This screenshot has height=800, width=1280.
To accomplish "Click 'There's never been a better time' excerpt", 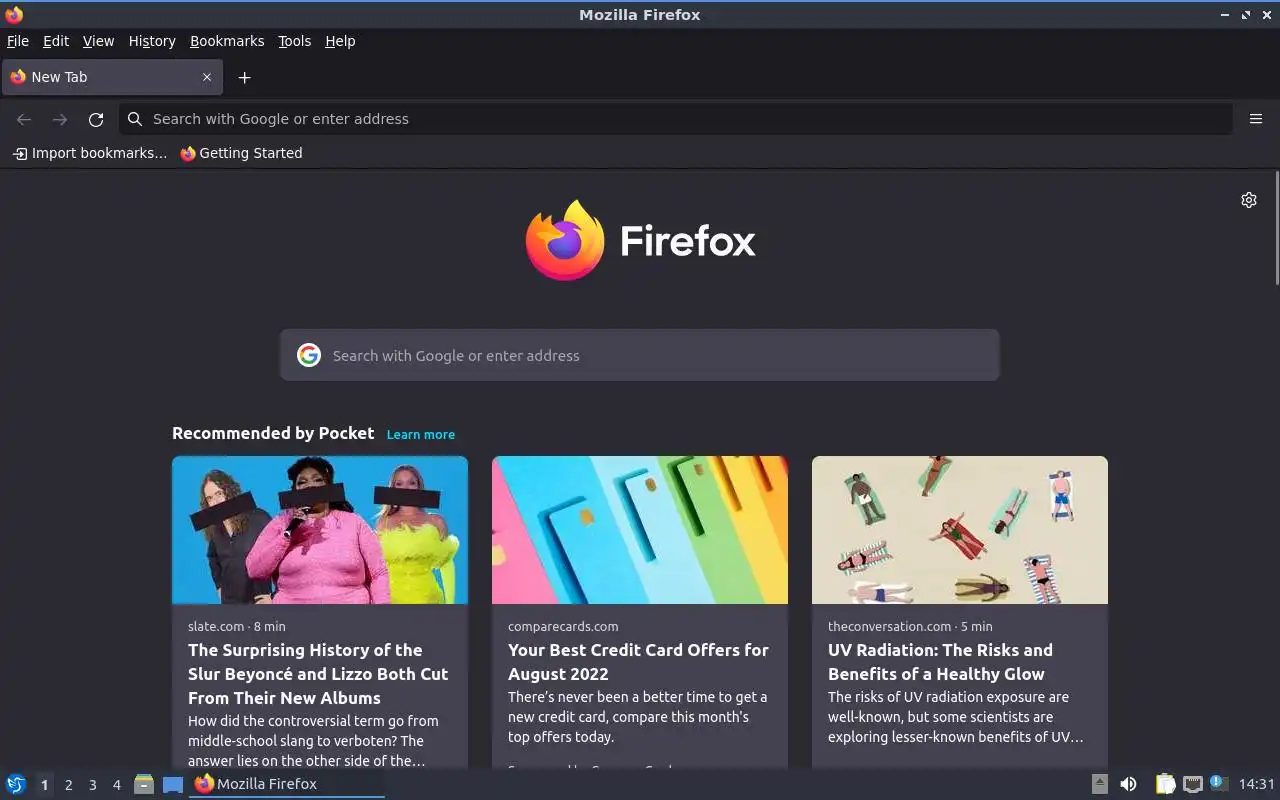I will tap(637, 717).
